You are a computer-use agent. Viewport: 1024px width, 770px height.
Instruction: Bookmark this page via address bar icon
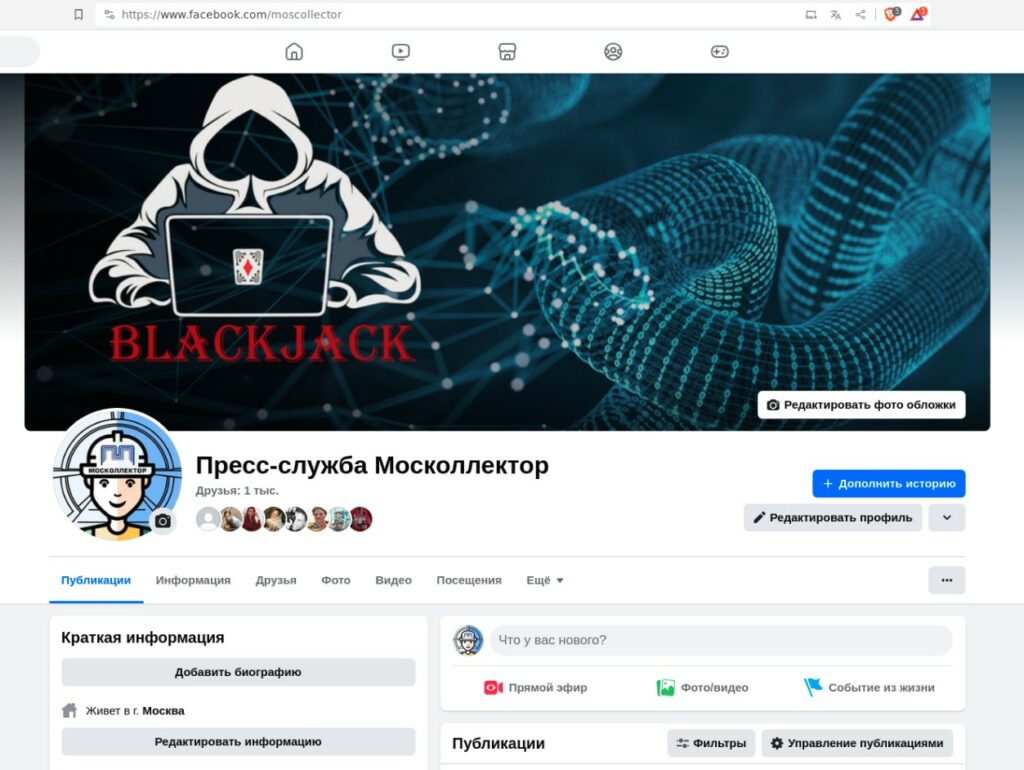click(x=78, y=14)
